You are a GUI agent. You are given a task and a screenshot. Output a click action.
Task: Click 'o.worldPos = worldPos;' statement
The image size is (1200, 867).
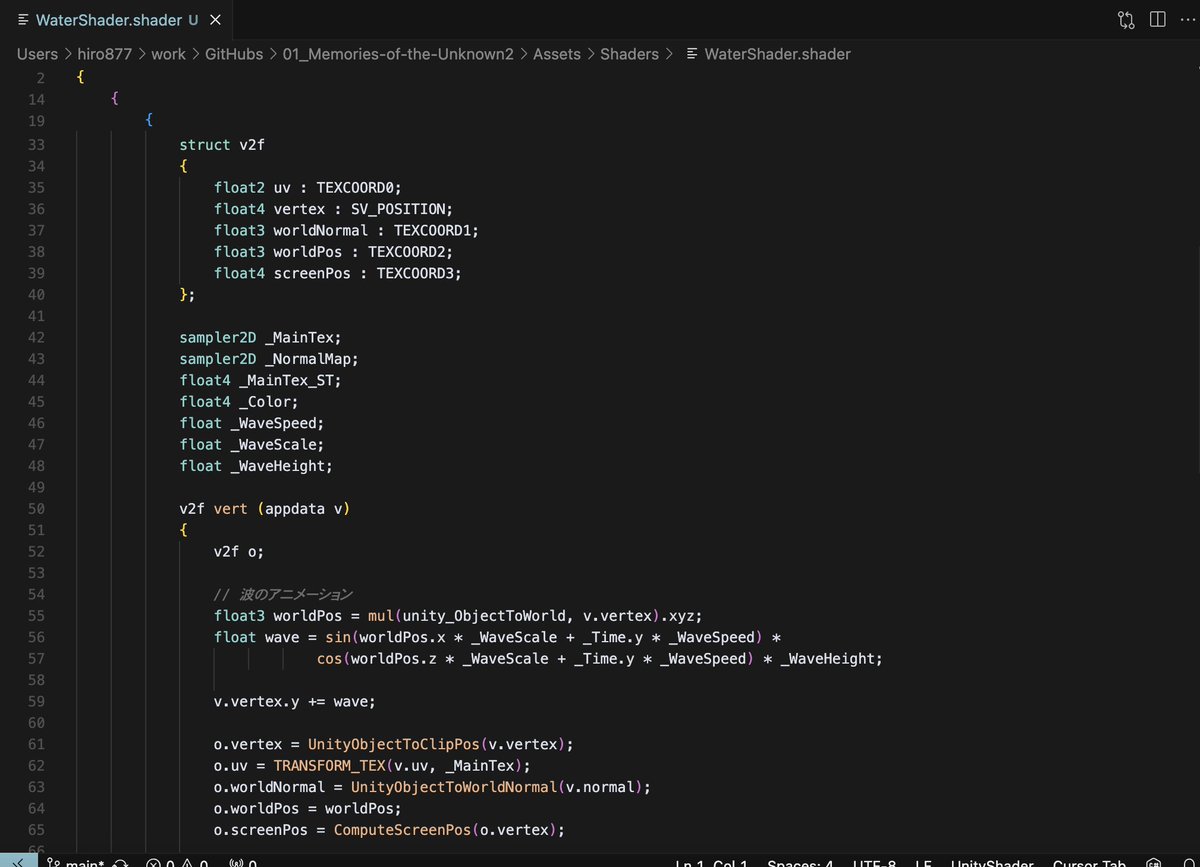coord(308,809)
